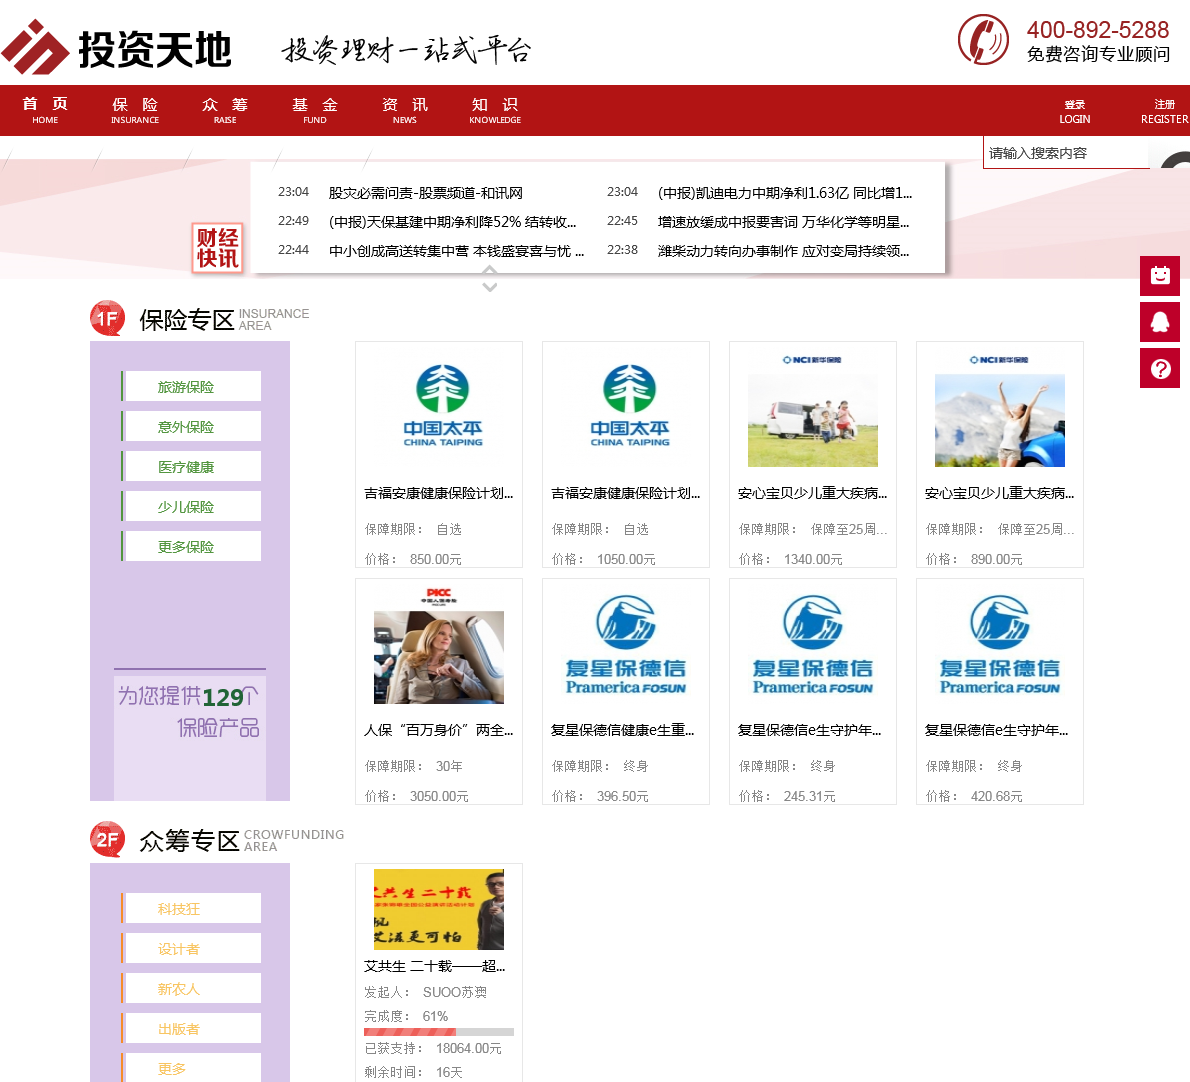Open NCI mountain woman image, 890.00元 product

point(1000,420)
